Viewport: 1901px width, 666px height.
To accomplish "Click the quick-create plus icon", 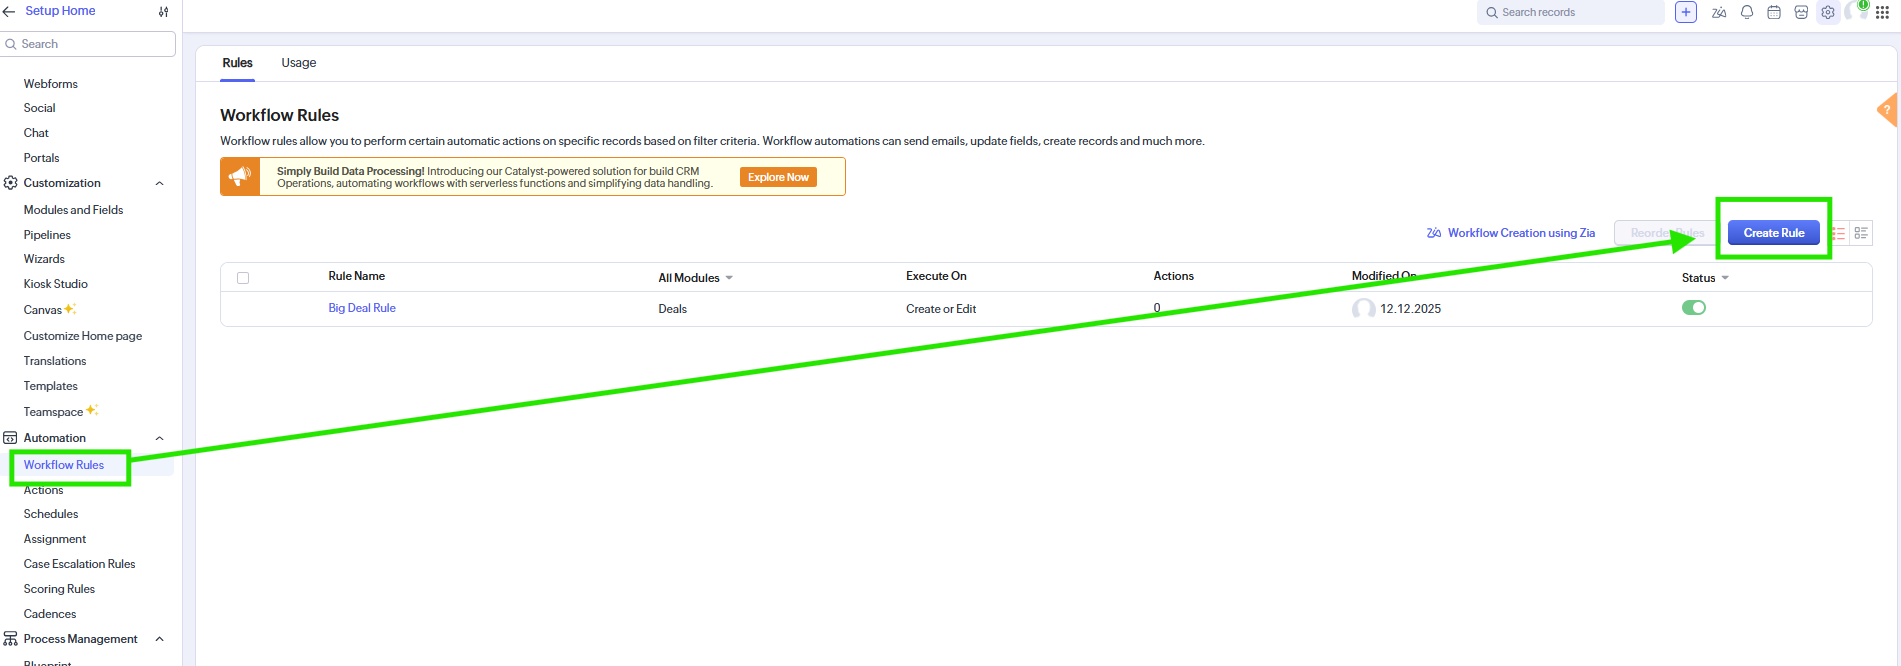I will click(x=1686, y=12).
